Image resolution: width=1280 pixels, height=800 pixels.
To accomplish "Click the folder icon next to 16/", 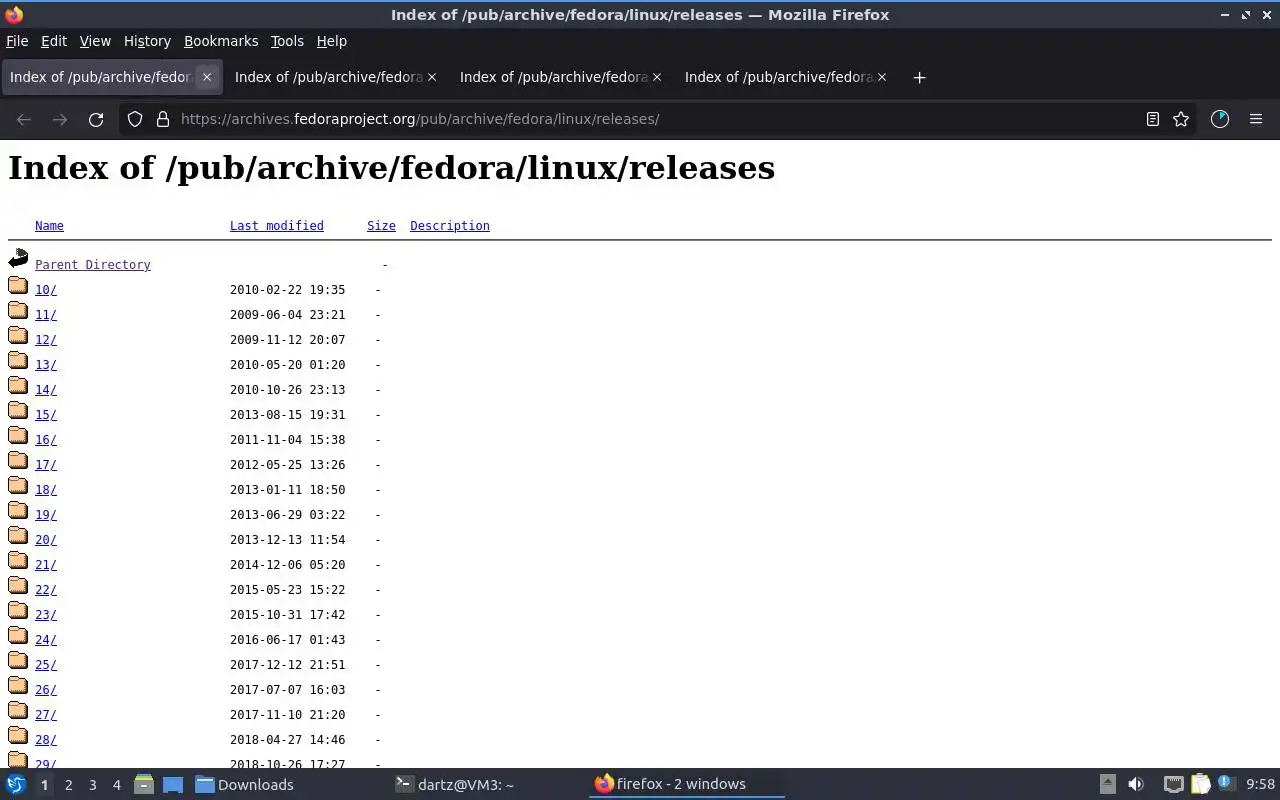I will click(18, 436).
